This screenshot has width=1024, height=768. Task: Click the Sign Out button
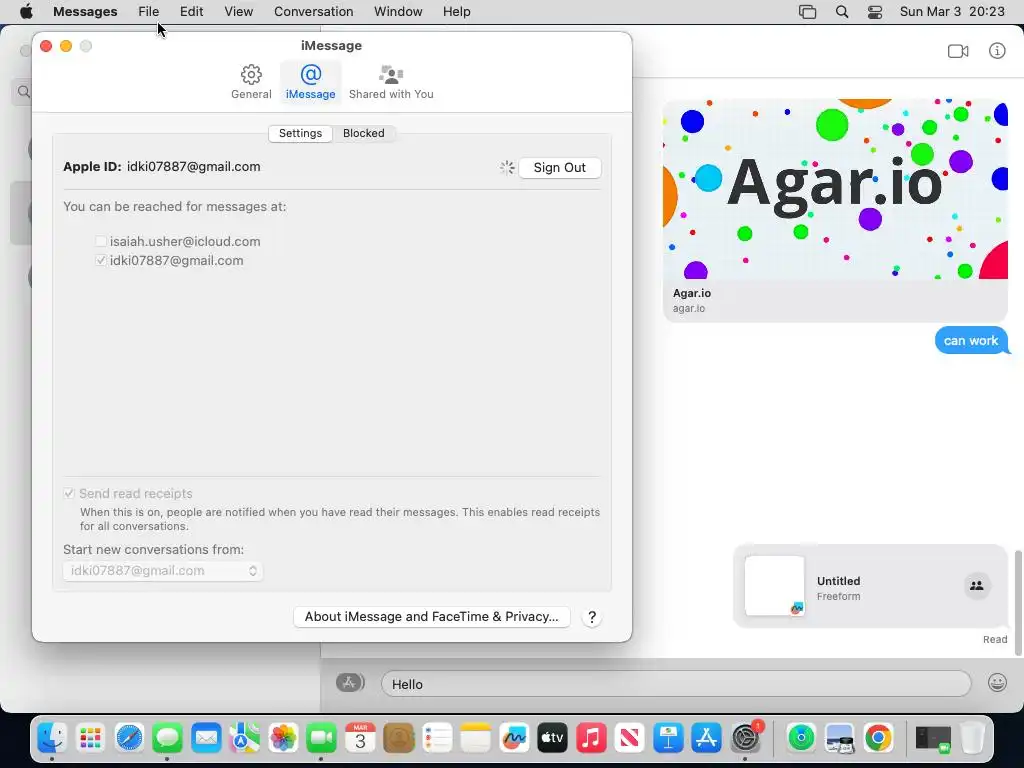pos(560,168)
